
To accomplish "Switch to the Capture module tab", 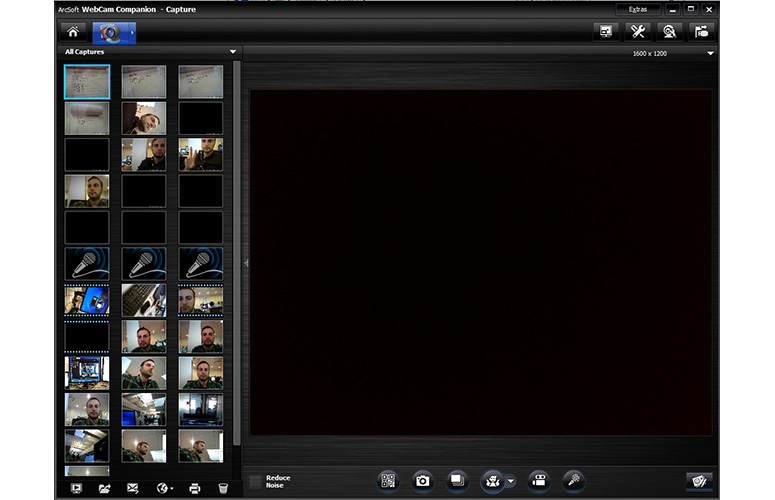I will pyautogui.click(x=112, y=31).
